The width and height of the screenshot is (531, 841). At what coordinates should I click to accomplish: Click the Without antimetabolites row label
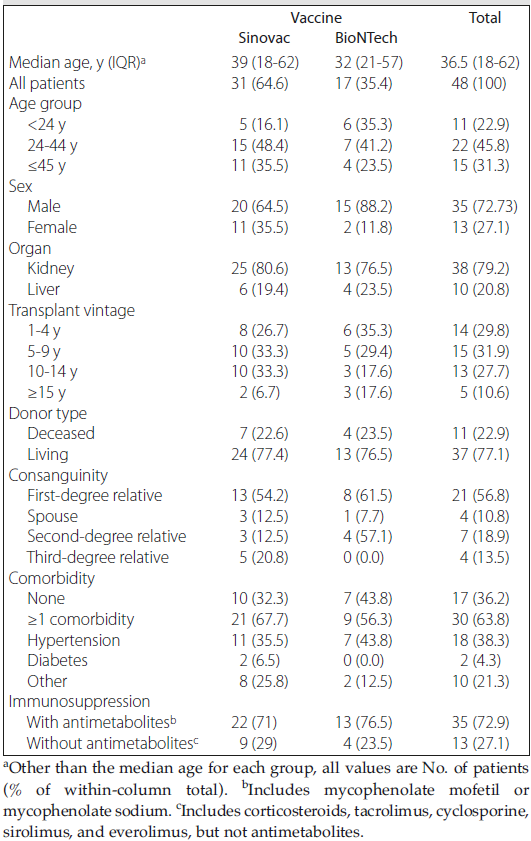pyautogui.click(x=113, y=743)
